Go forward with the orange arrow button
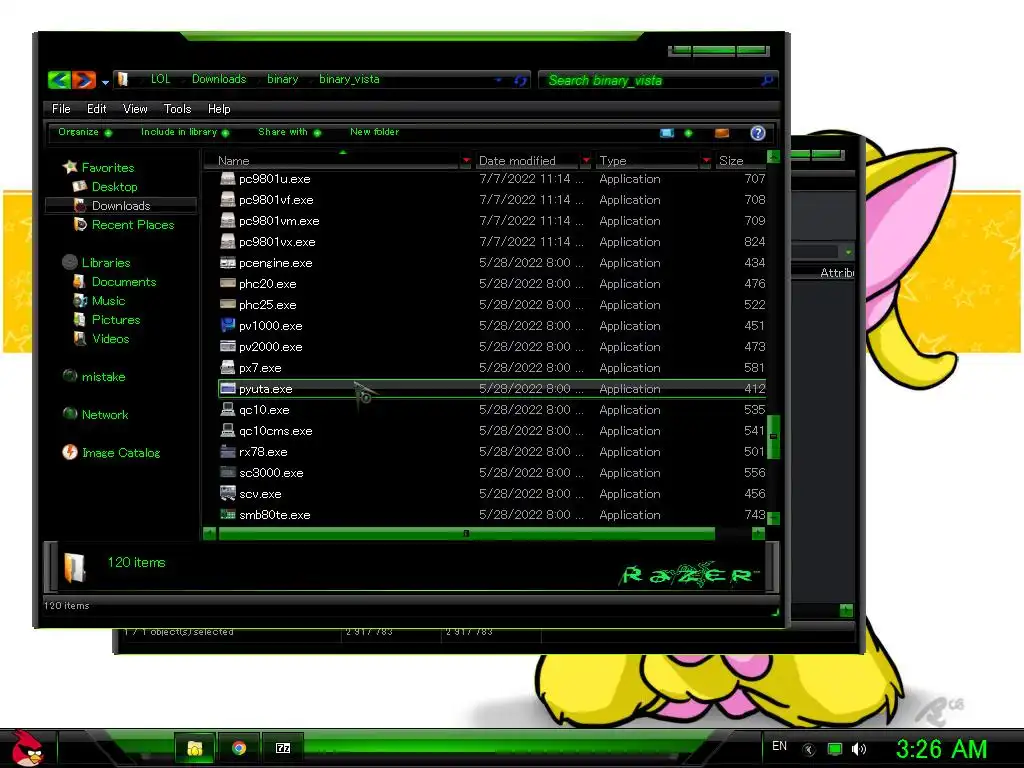This screenshot has width=1024, height=768. tap(84, 80)
